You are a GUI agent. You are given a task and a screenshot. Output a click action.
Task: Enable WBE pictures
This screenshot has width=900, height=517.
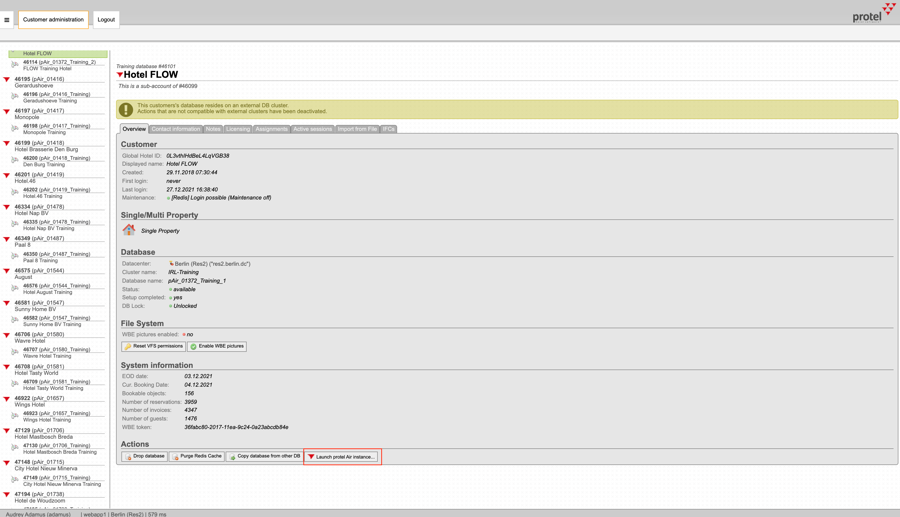click(x=217, y=346)
